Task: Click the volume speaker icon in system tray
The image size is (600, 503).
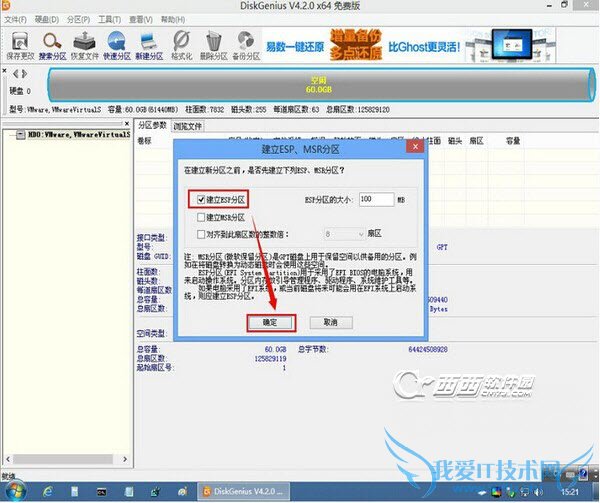Action: coord(539,492)
